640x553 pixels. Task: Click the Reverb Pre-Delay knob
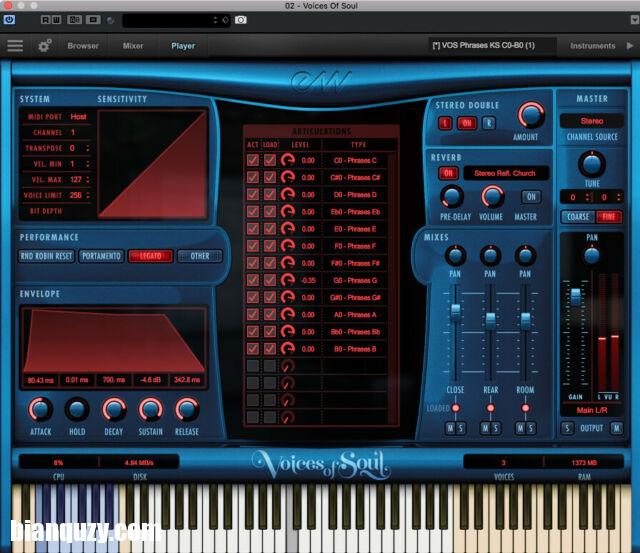pos(452,197)
